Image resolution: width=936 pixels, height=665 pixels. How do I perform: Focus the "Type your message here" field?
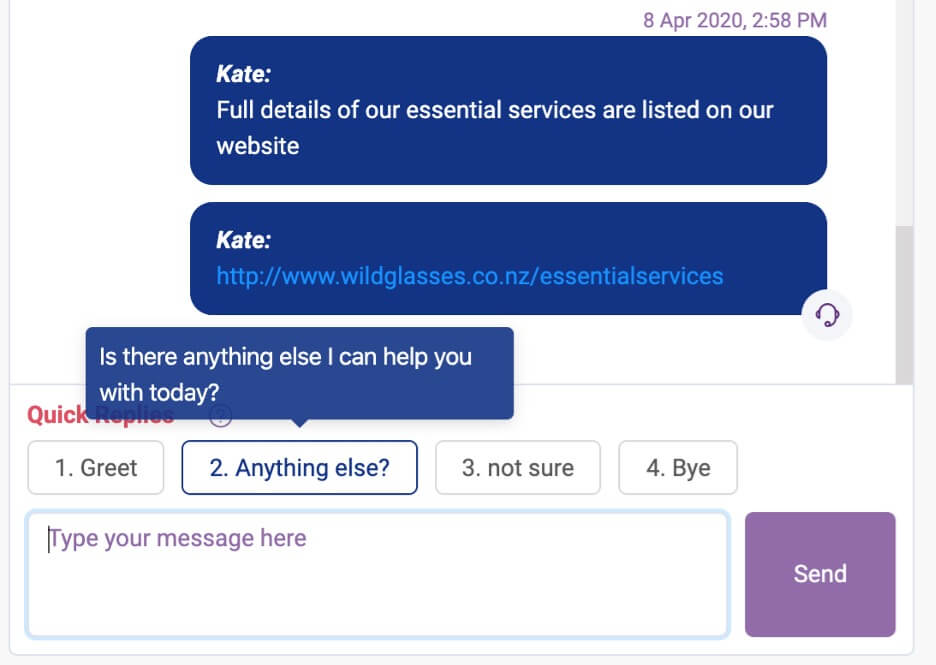click(377, 574)
